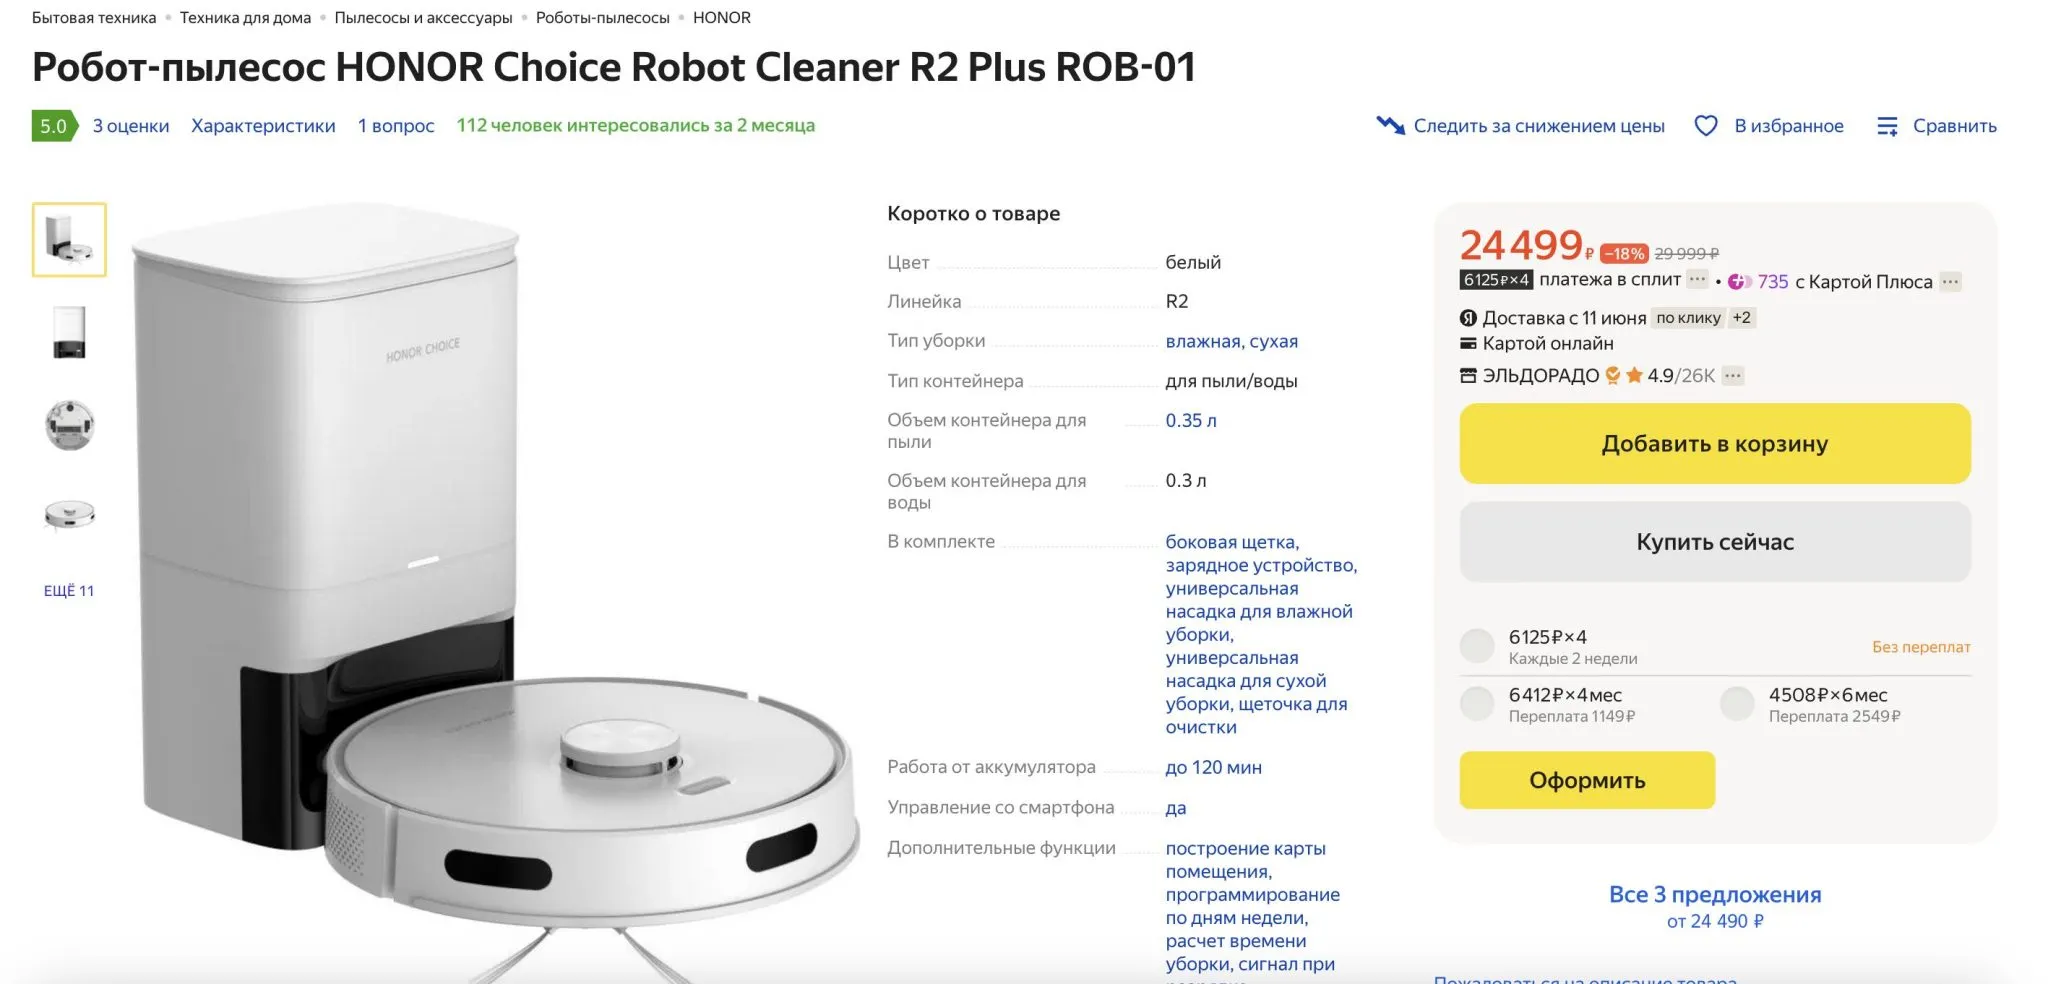Viewport: 2048px width, 984px height.
Task: Select the 6412₽×4 months payment plan
Action: point(1477,704)
